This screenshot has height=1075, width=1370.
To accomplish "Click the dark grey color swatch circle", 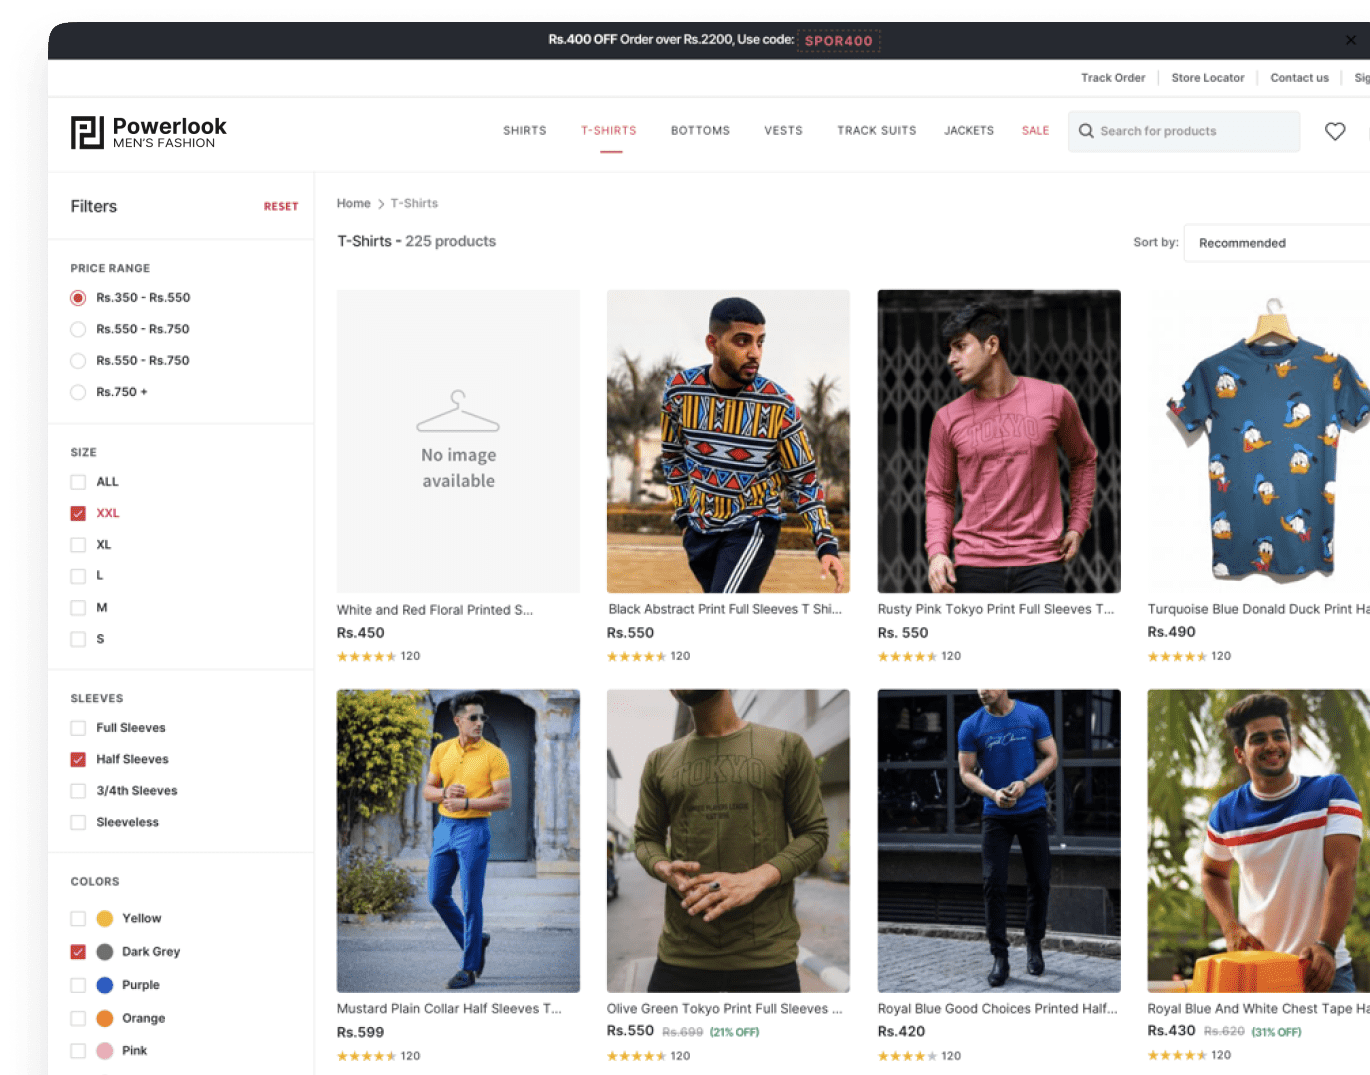I will 105,952.
